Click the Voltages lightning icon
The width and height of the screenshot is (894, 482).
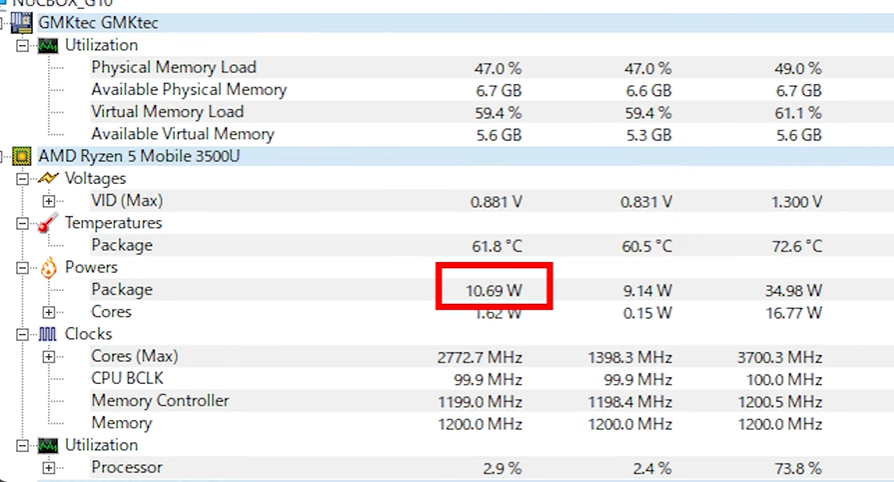pos(47,178)
